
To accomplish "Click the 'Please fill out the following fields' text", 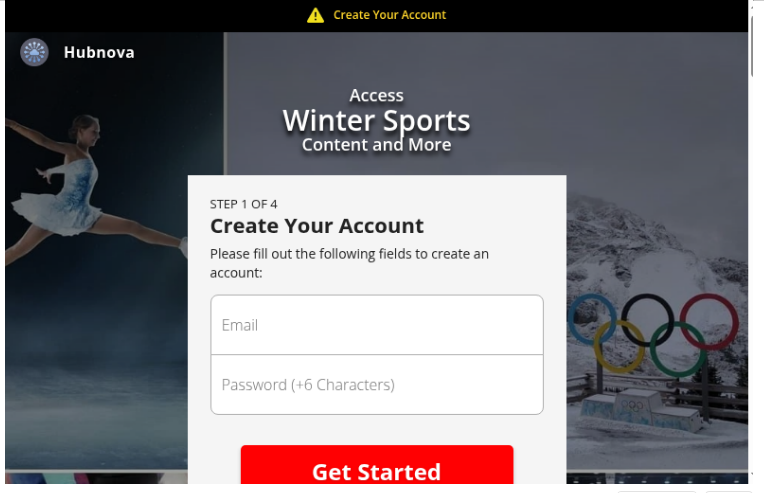I will click(349, 263).
